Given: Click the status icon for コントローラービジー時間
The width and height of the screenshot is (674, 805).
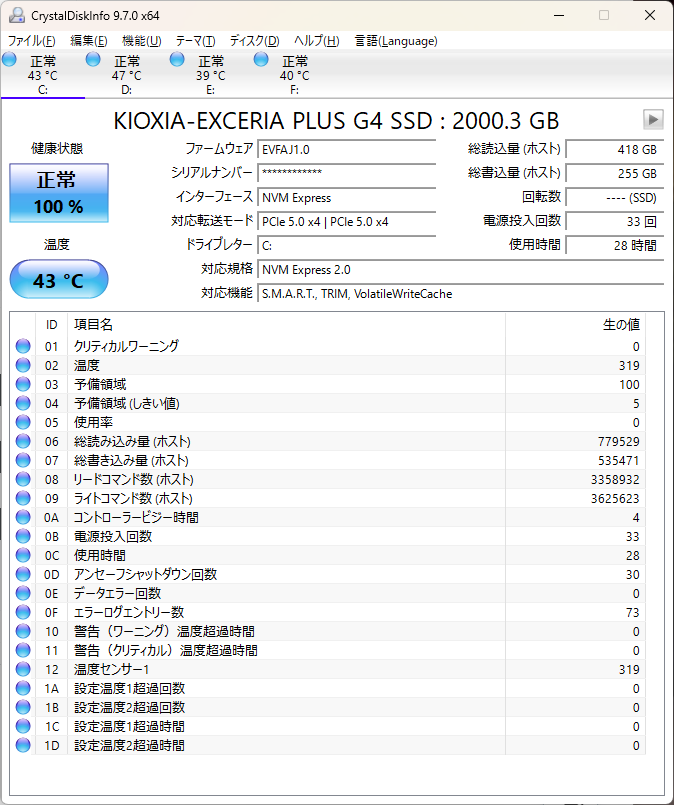Looking at the screenshot, I should click(23, 517).
